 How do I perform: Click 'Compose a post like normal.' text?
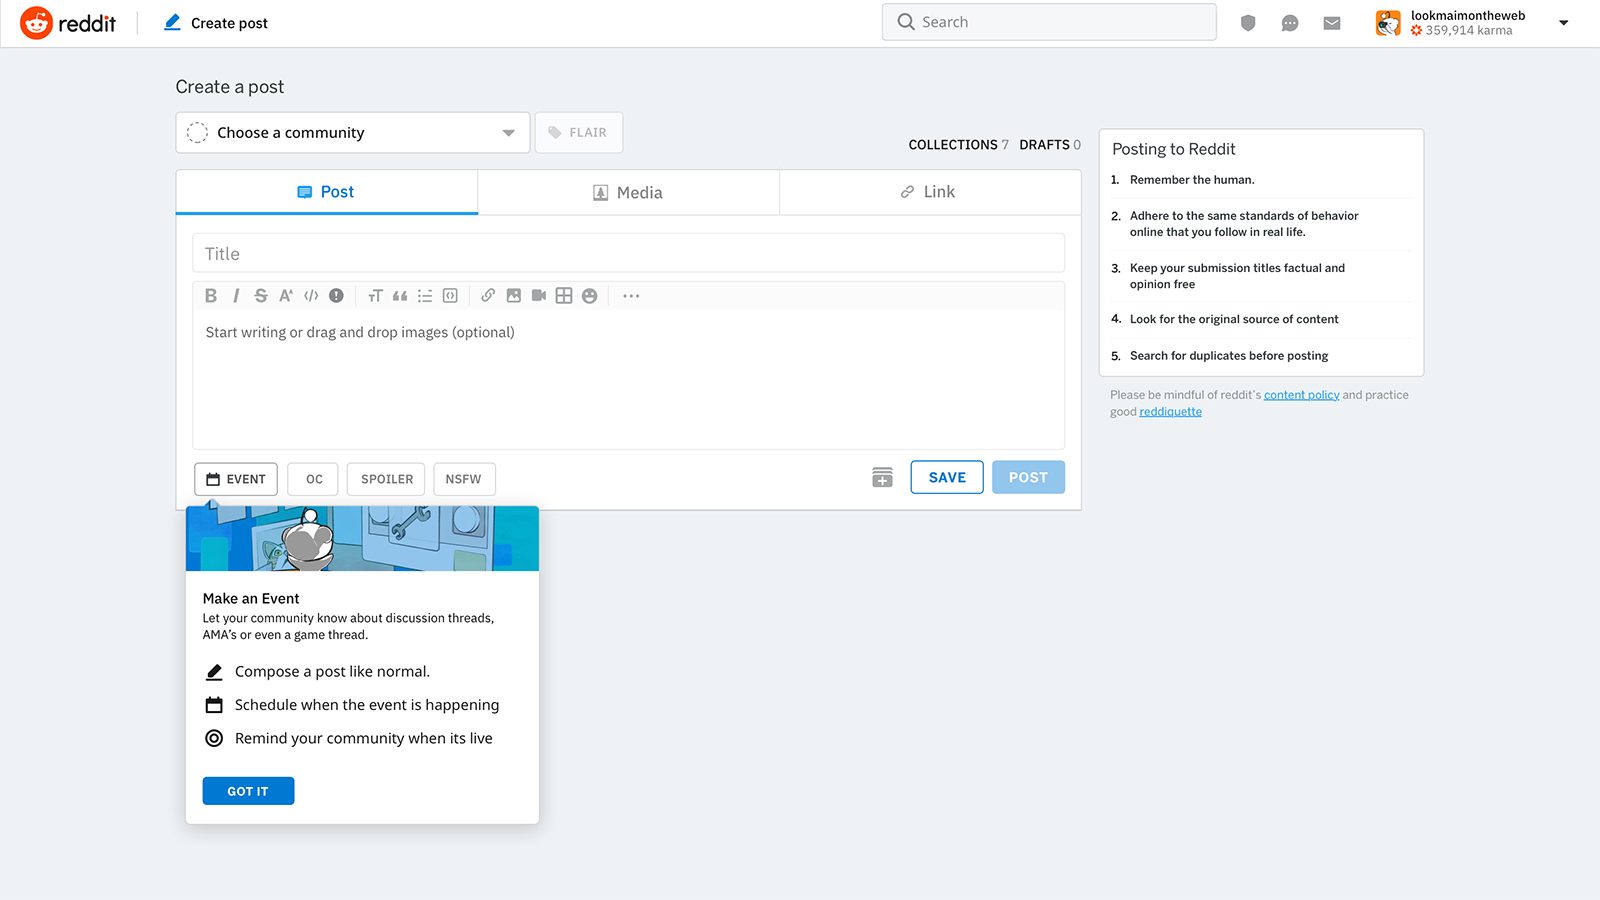point(332,672)
